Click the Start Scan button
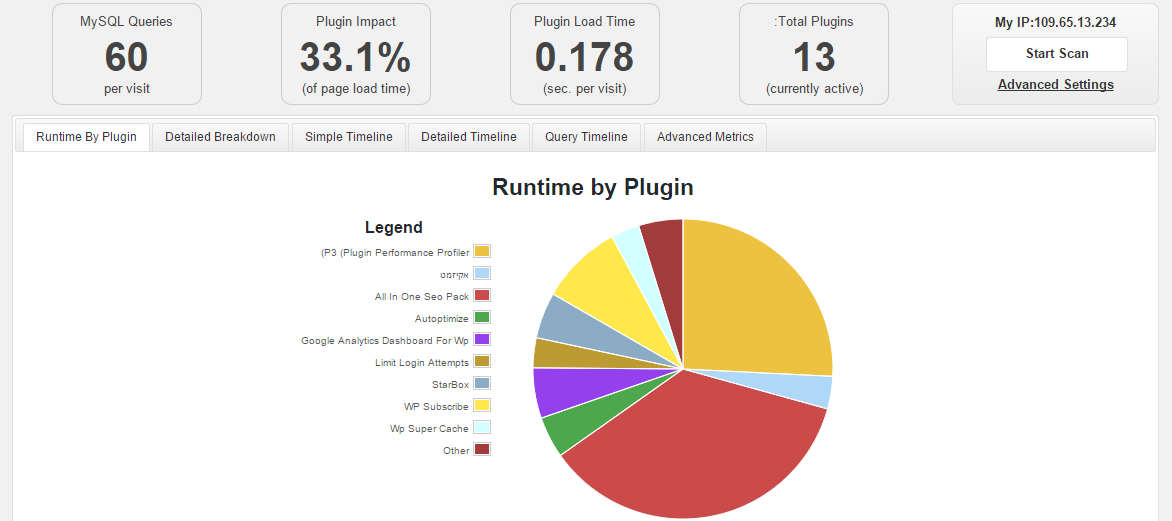 [x=1056, y=54]
